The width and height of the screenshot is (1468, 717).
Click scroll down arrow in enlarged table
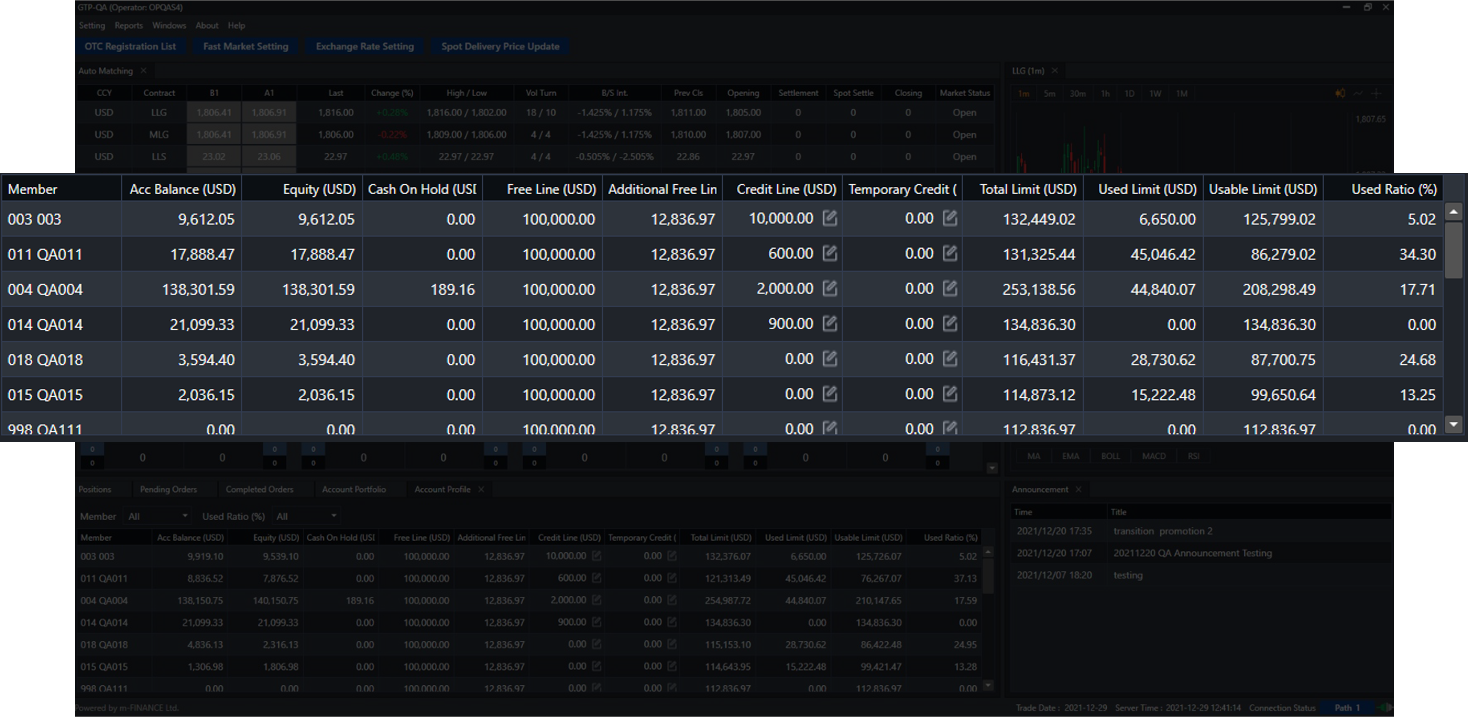pos(1454,425)
